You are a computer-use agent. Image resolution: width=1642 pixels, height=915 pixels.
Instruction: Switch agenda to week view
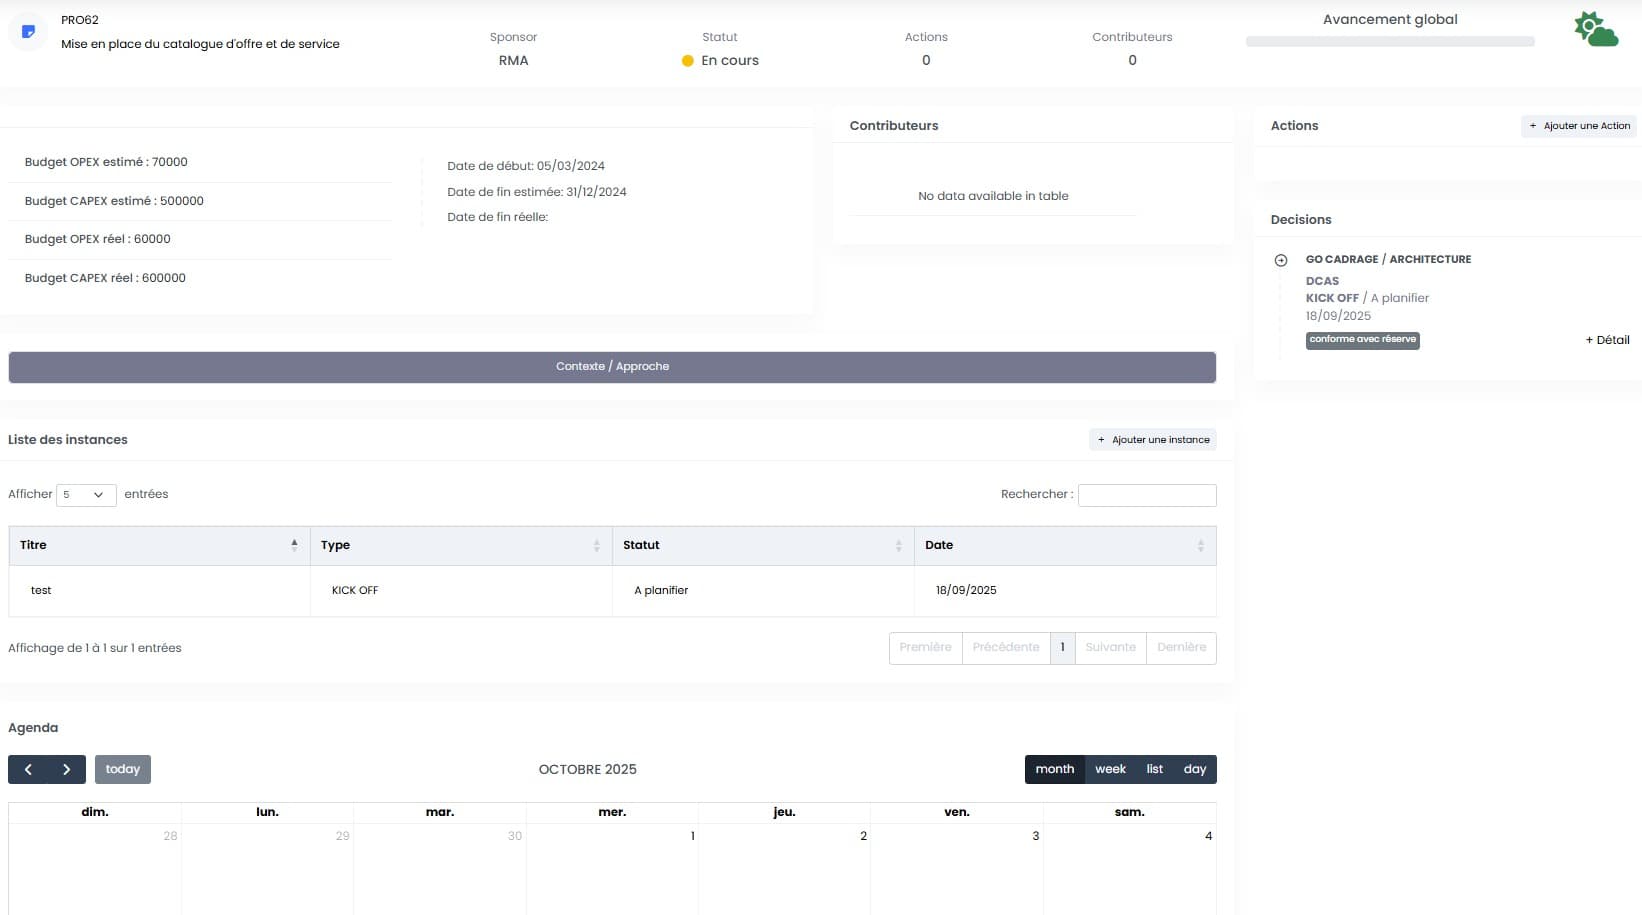coord(1110,769)
